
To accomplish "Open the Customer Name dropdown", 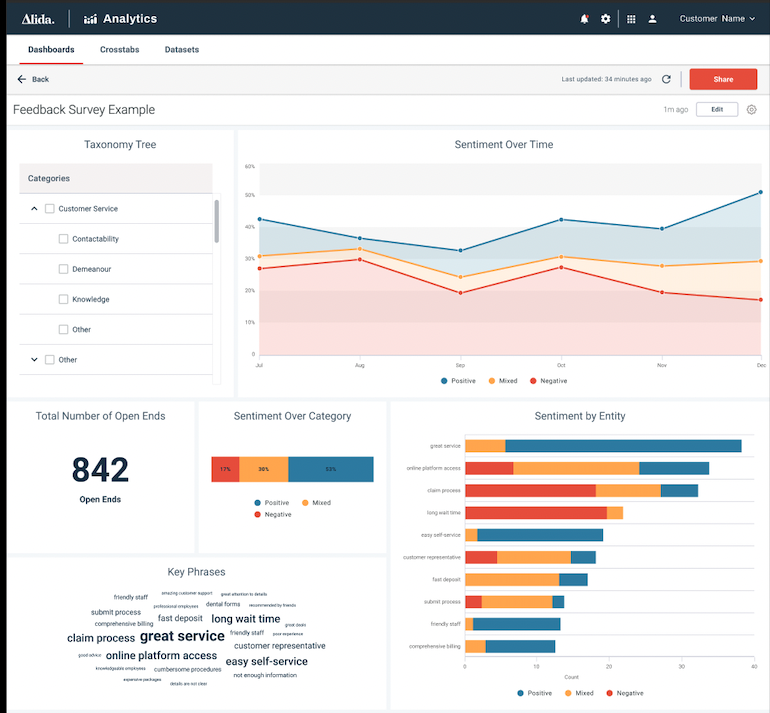I will point(717,19).
